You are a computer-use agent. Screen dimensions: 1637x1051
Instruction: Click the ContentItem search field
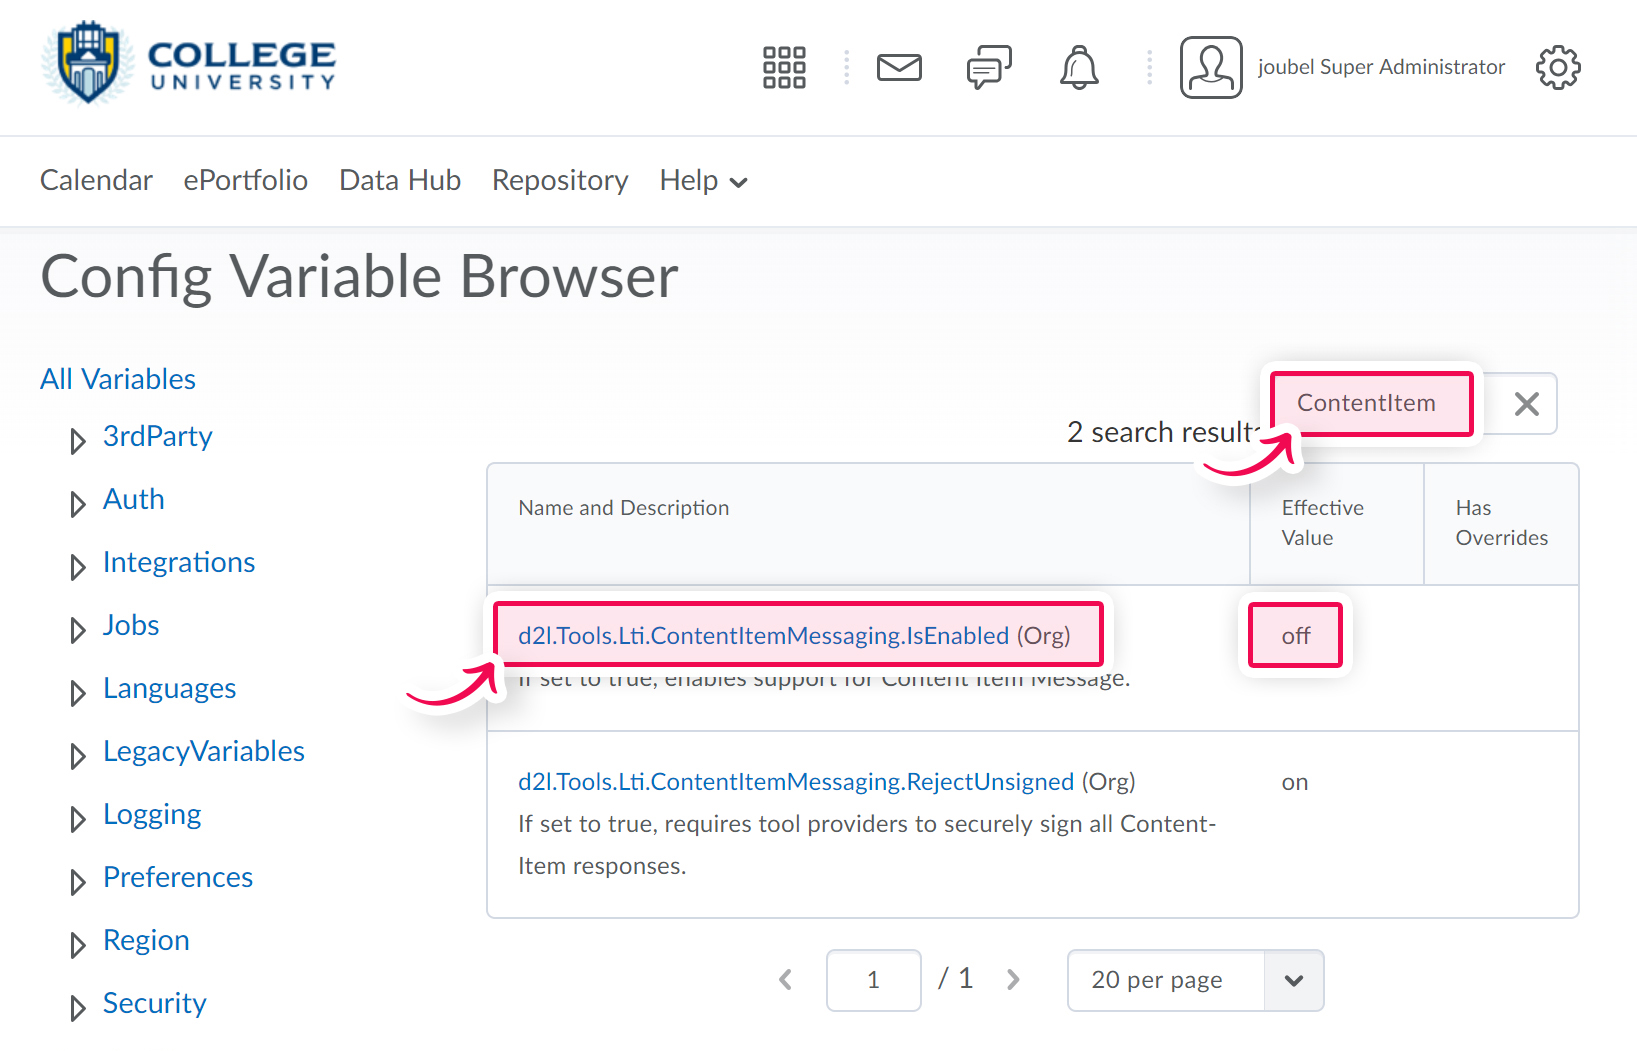pyautogui.click(x=1371, y=404)
